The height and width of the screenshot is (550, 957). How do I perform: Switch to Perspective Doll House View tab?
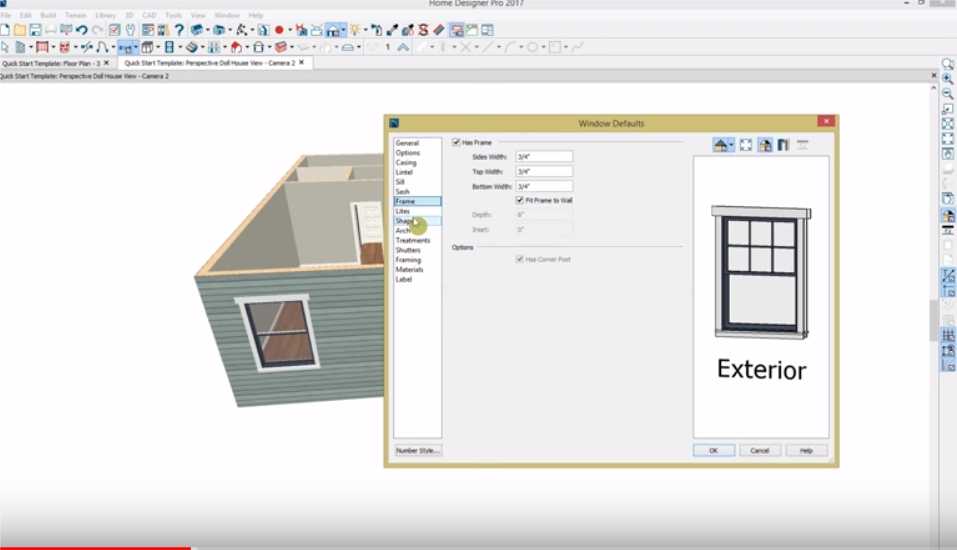(x=209, y=63)
